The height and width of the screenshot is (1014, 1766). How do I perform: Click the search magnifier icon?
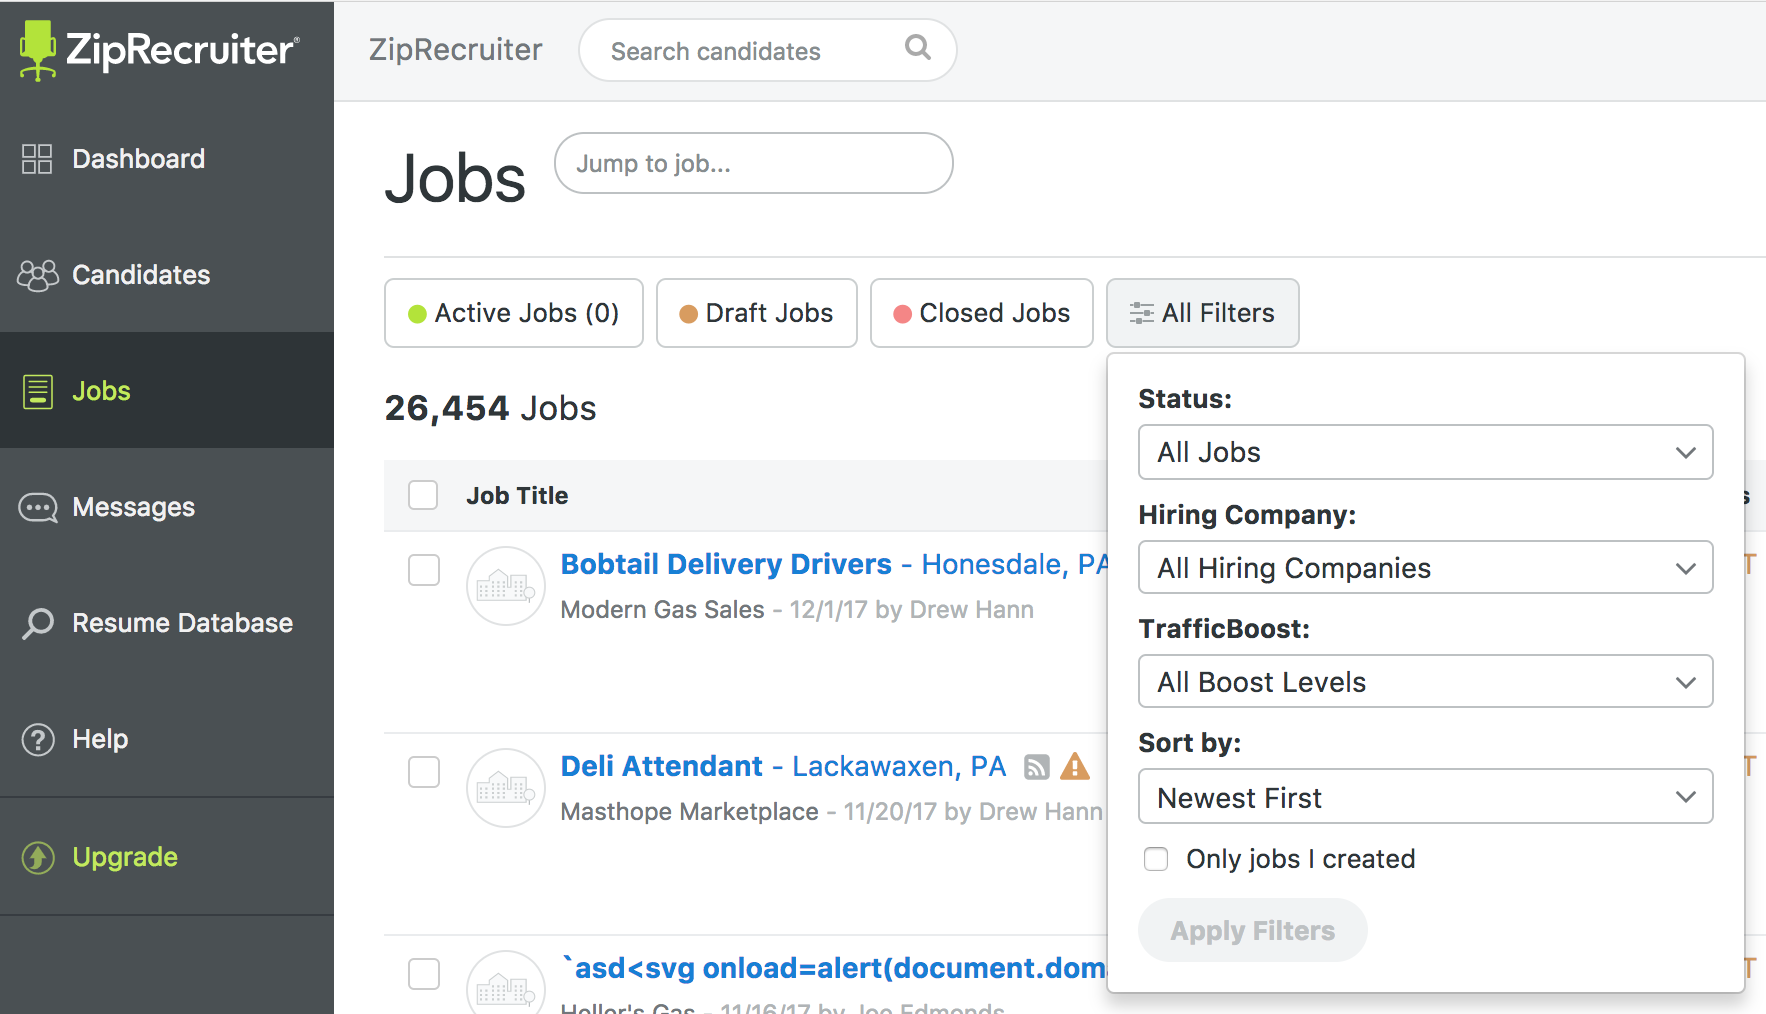917,48
